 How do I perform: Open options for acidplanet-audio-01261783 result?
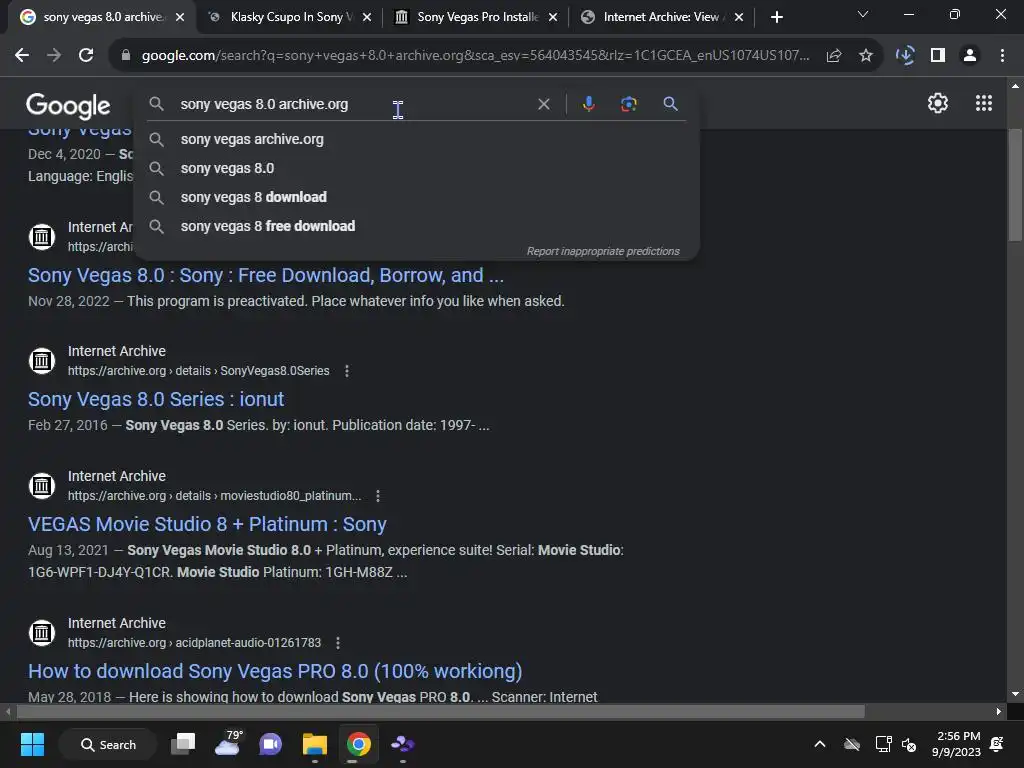338,643
